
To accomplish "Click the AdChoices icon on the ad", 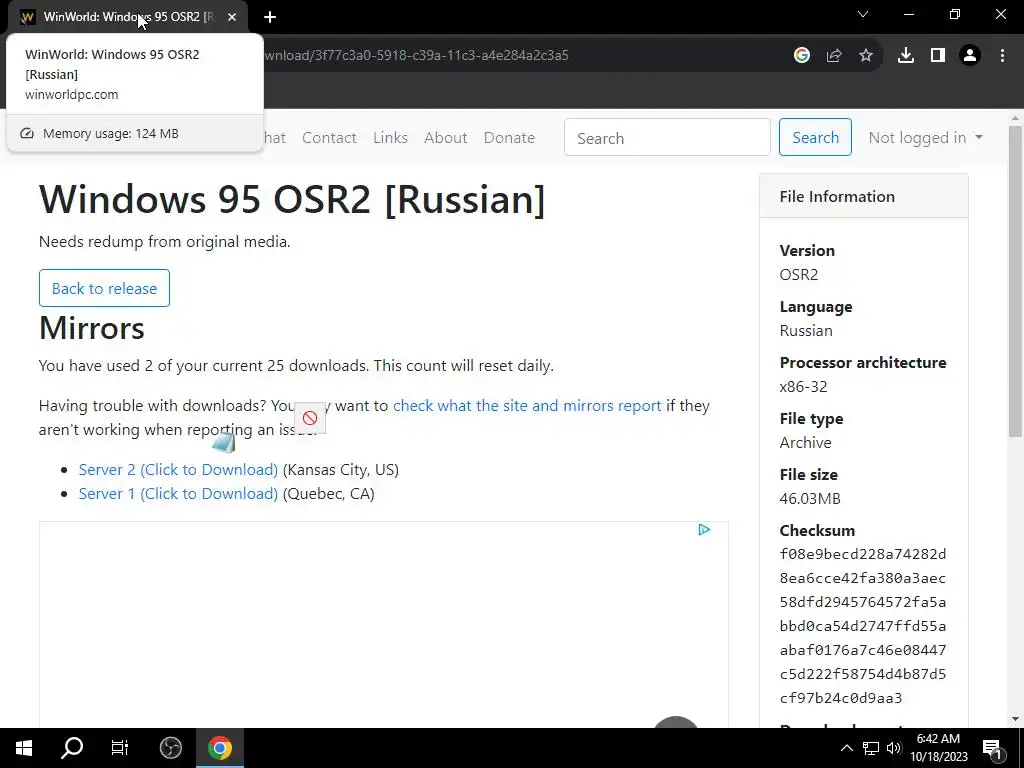I will click(x=704, y=530).
